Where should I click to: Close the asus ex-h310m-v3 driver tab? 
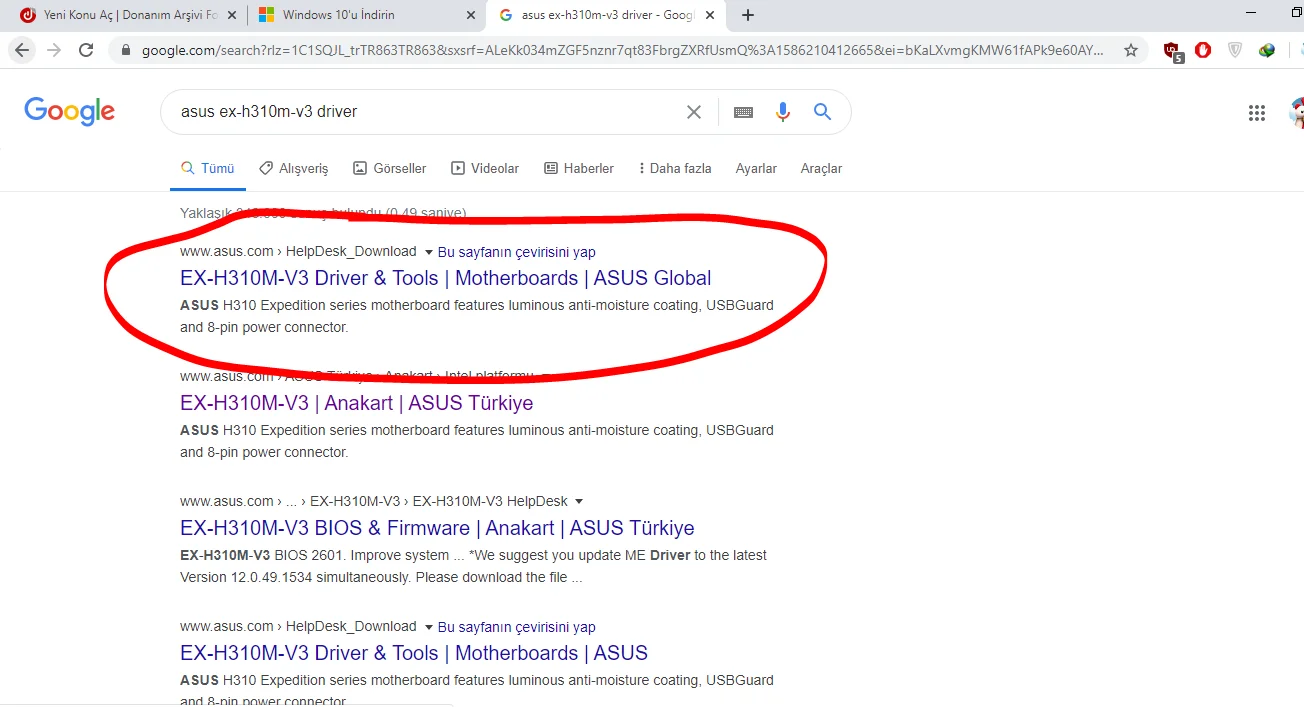709,15
